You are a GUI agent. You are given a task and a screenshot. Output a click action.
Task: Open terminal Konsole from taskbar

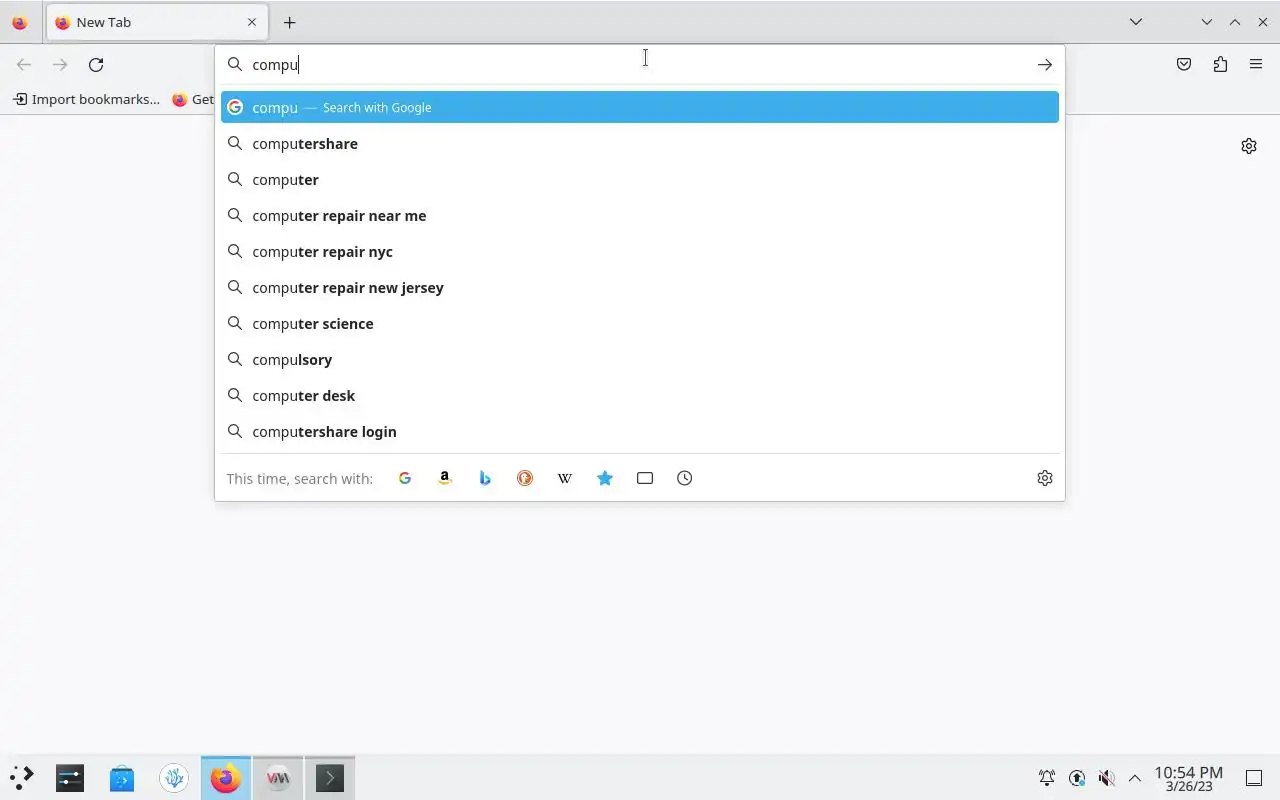pyautogui.click(x=330, y=778)
